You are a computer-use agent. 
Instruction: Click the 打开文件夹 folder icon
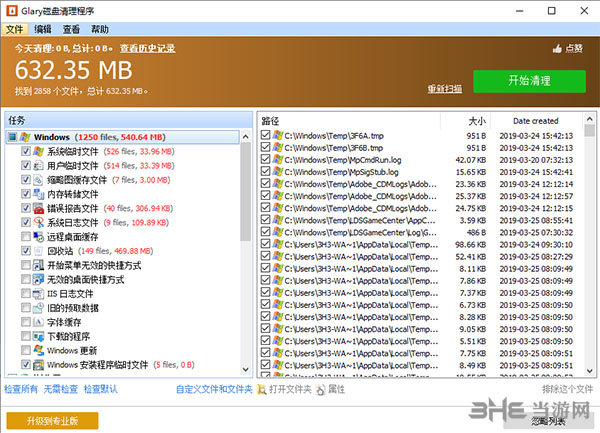pyautogui.click(x=261, y=389)
